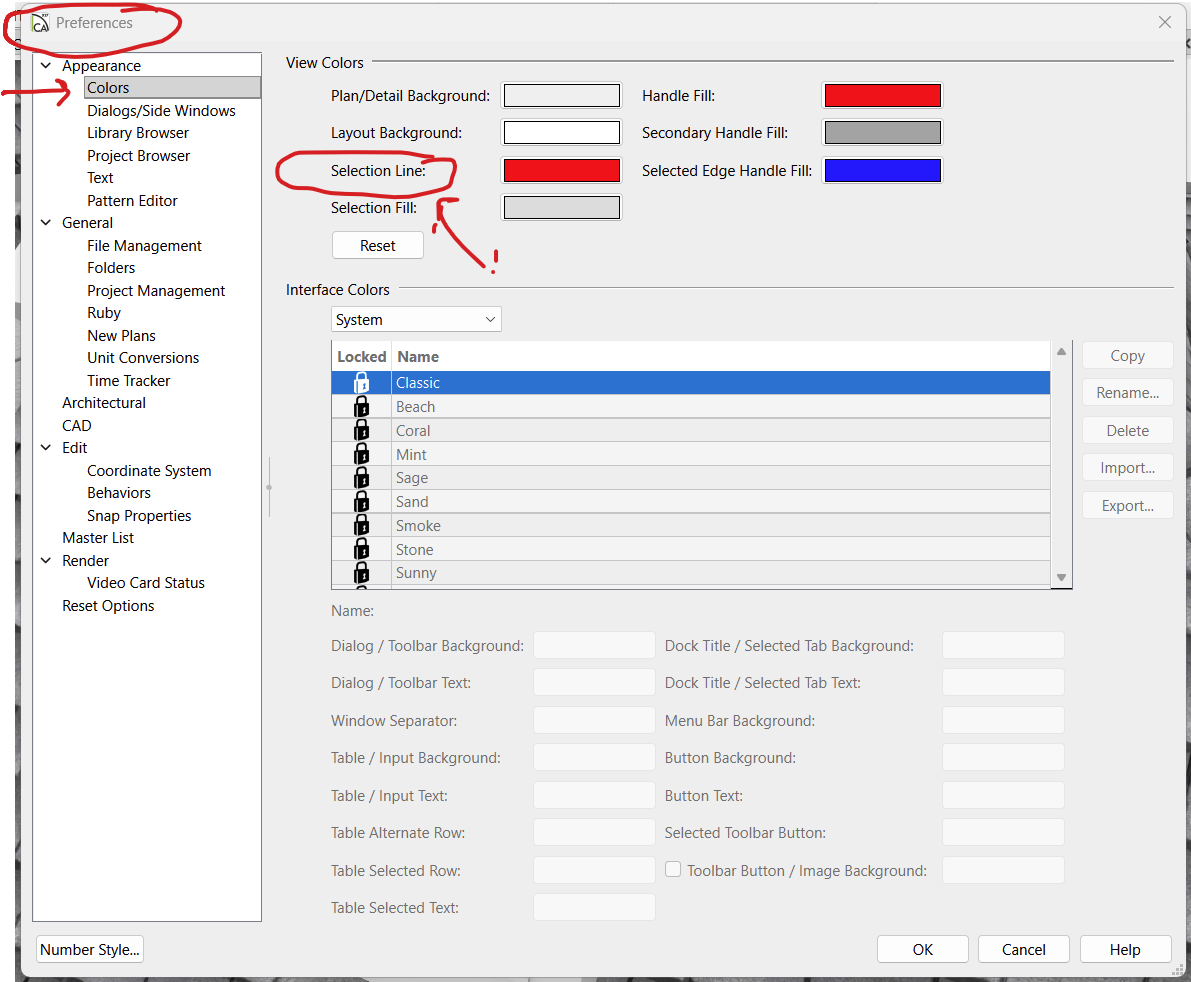This screenshot has width=1191, height=982.
Task: Collapse the Appearance tree section
Action: click(46, 66)
